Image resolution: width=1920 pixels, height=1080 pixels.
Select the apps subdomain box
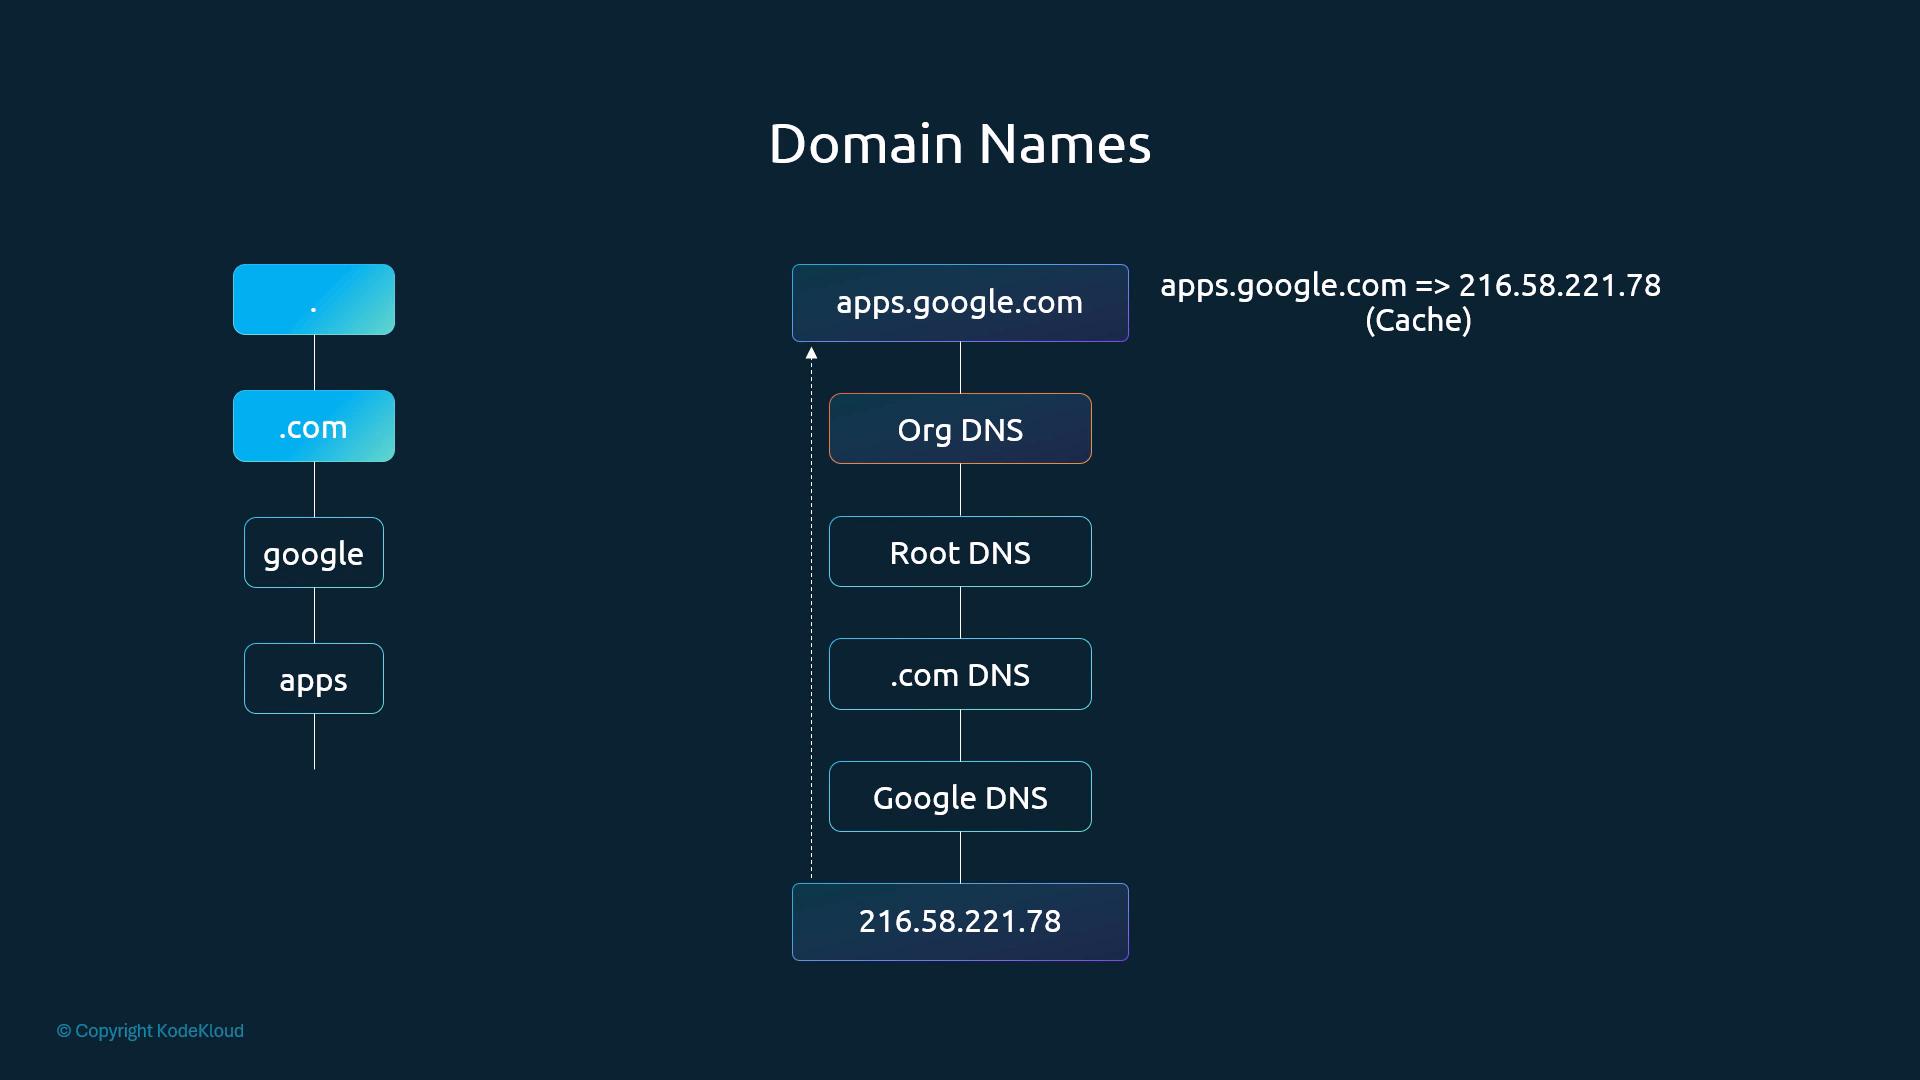point(314,678)
